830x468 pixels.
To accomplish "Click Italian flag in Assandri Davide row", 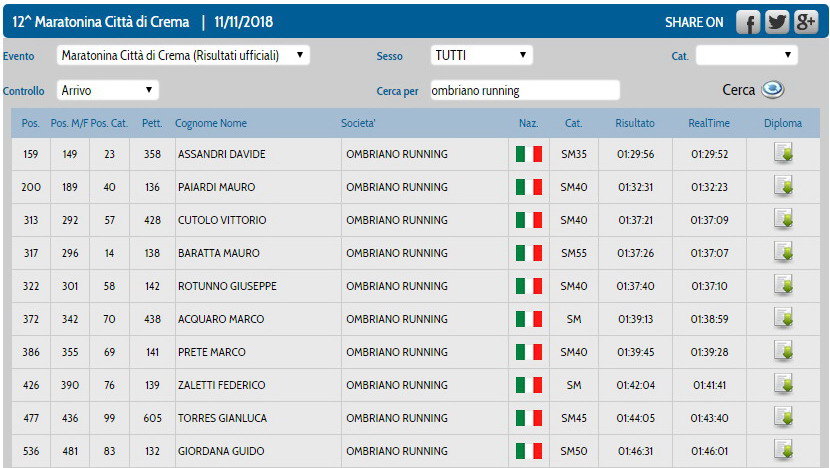I will pos(529,154).
